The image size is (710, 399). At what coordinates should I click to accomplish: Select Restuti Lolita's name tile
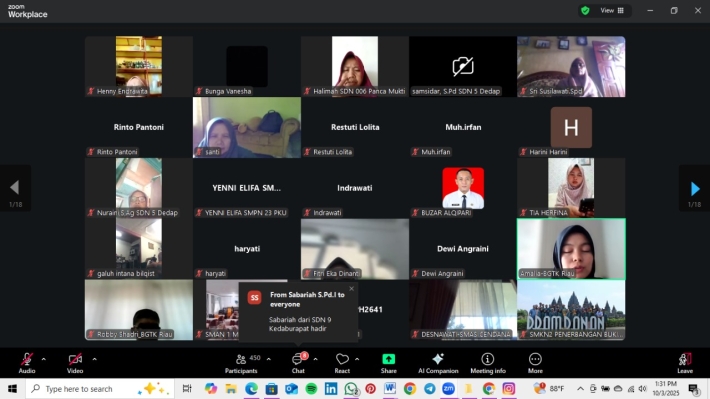point(355,127)
